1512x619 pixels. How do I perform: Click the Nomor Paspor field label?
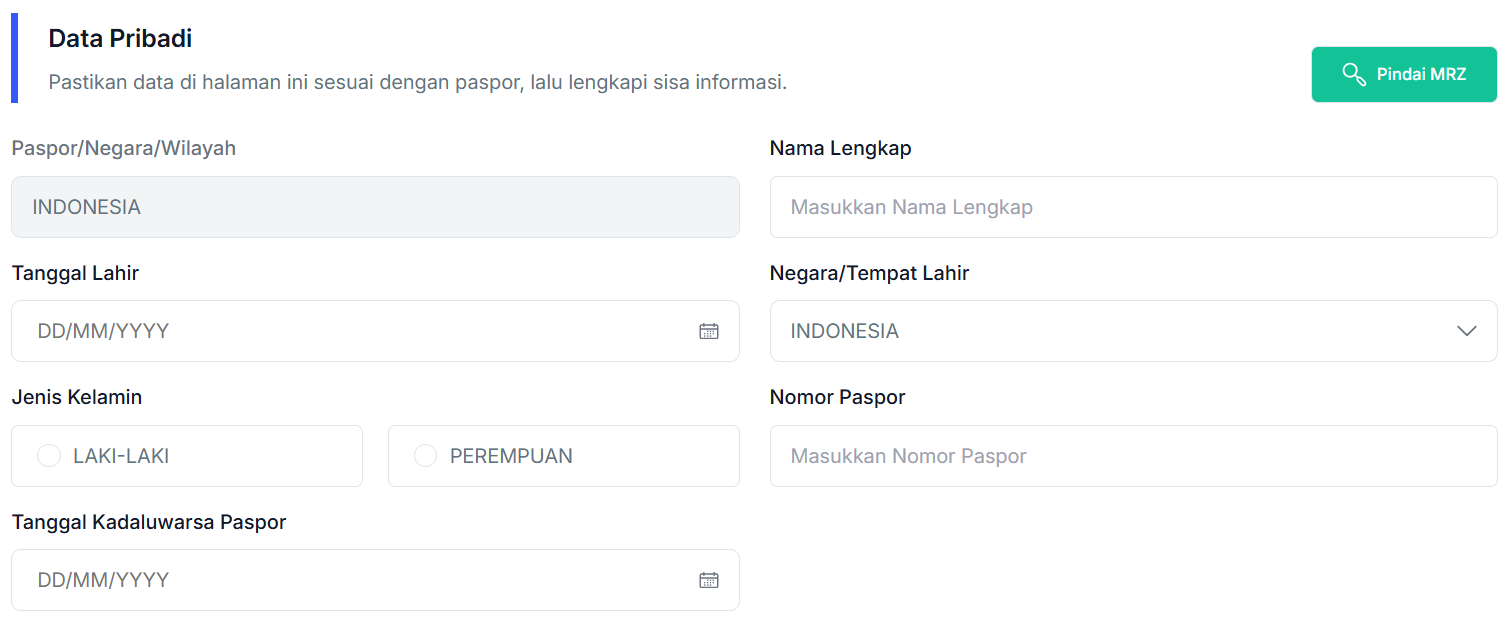click(837, 397)
